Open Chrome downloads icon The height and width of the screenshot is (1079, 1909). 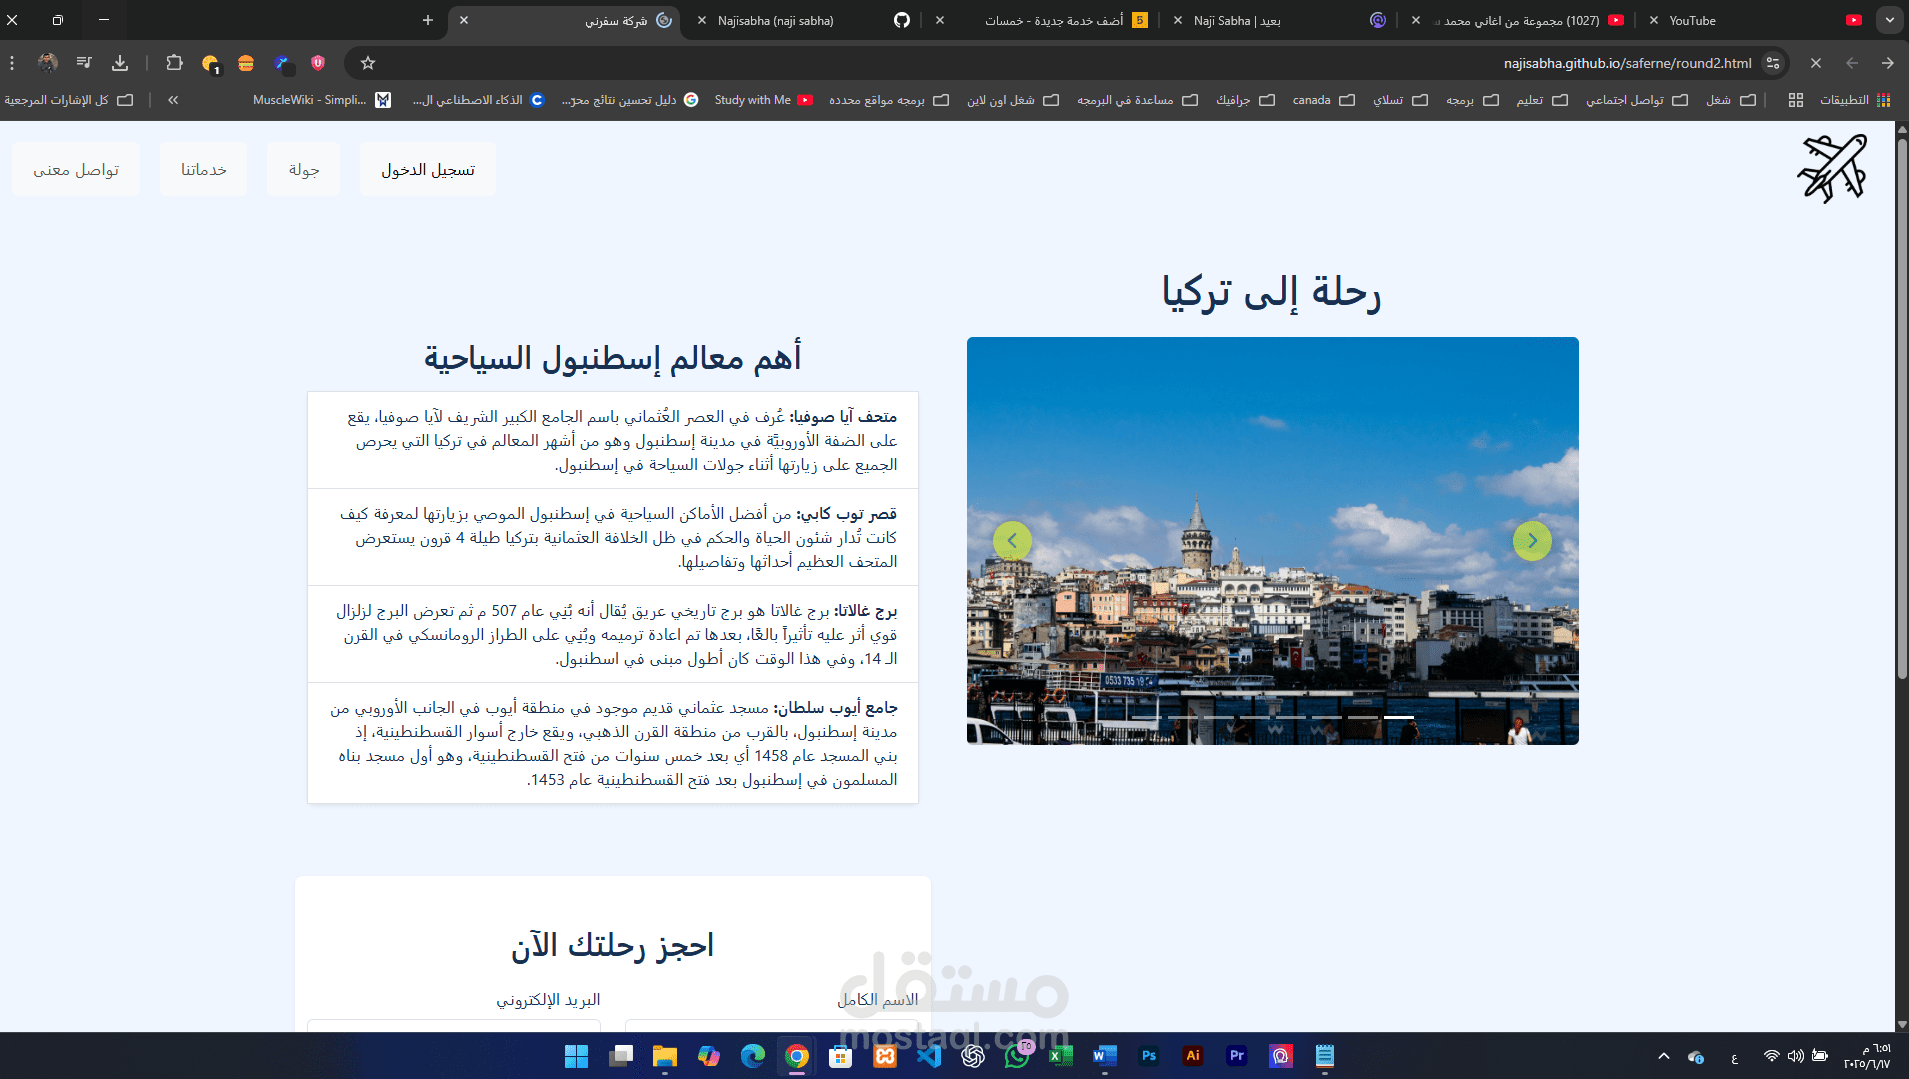point(120,63)
